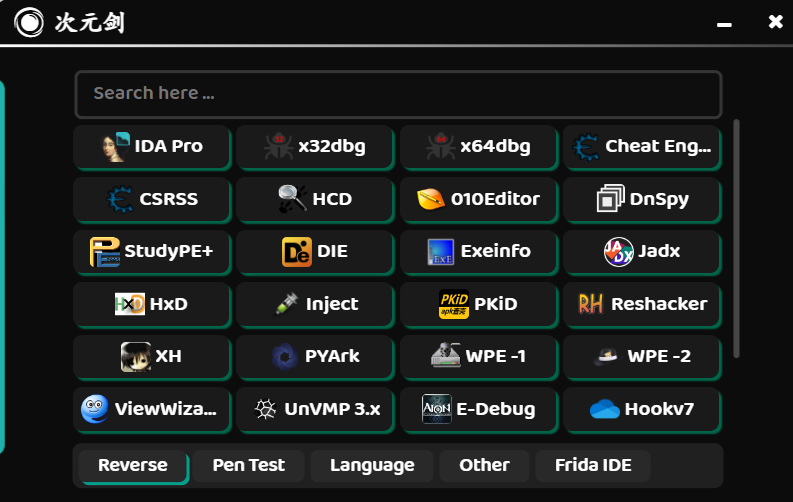This screenshot has height=502, width=793.
Task: Click the 'HxD' label text
Action: tap(169, 304)
